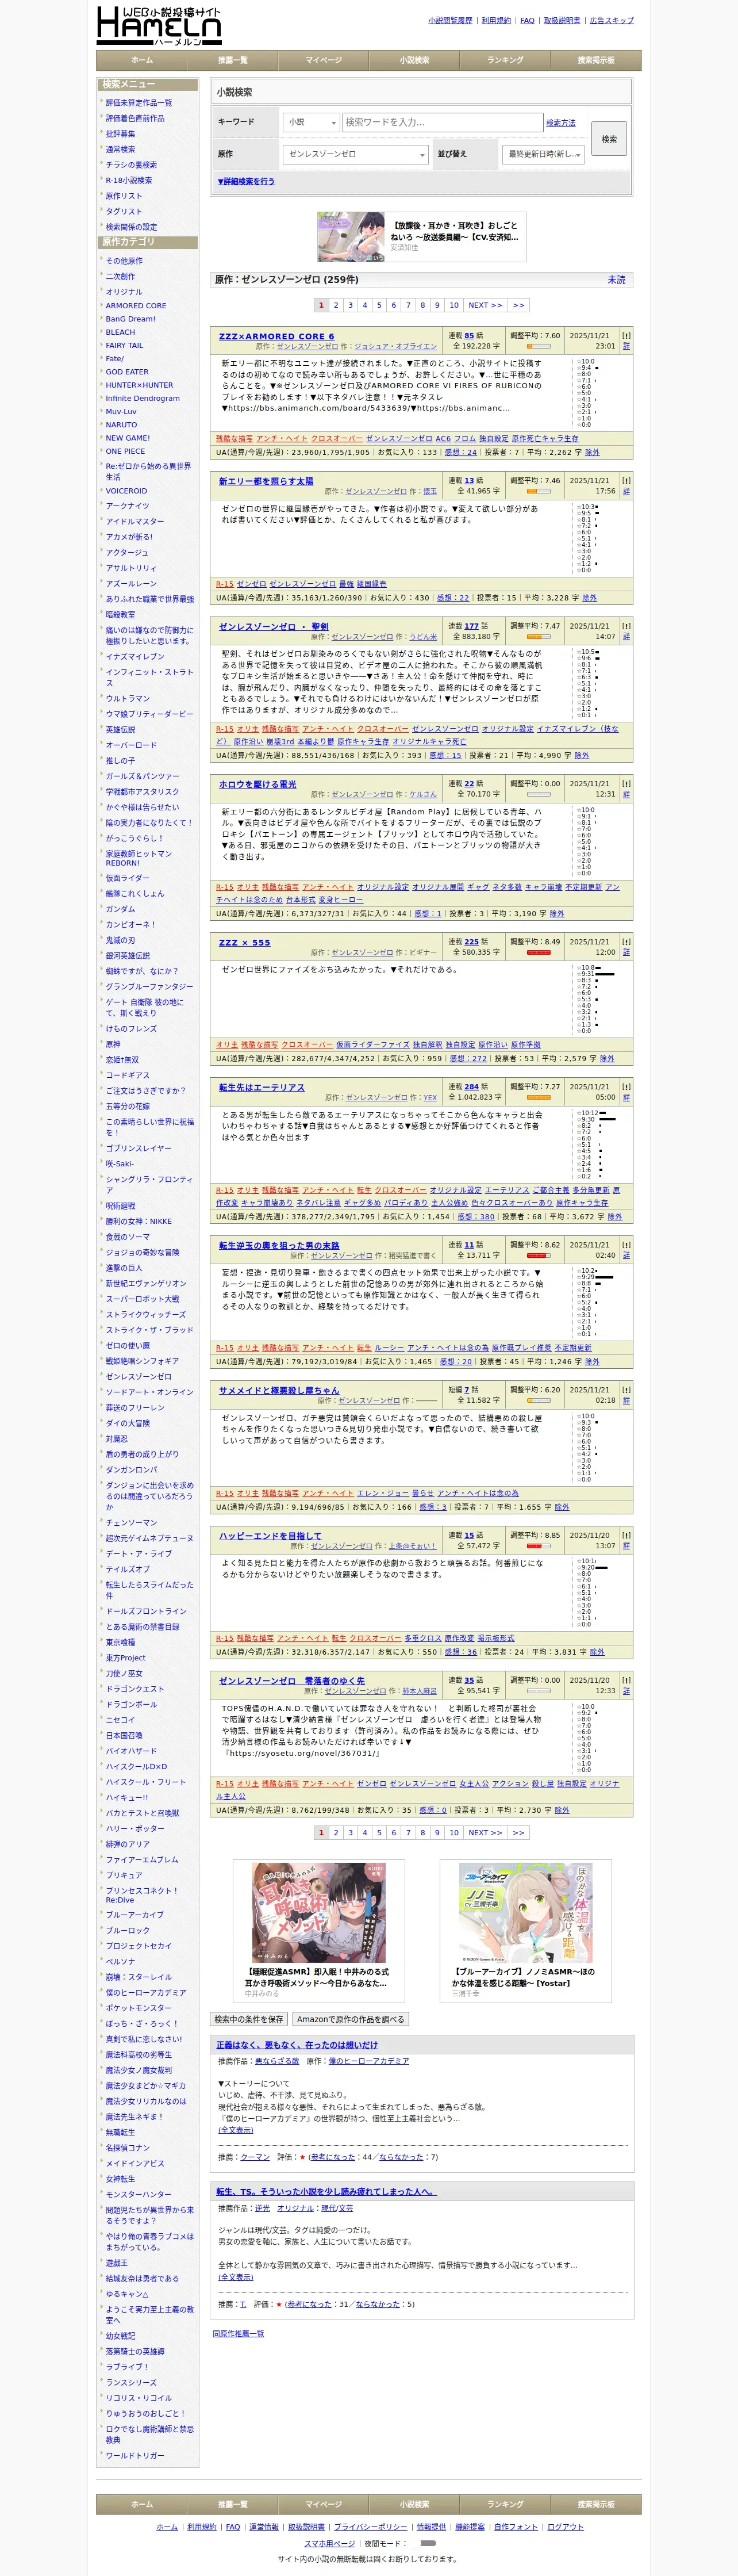Screen dimensions: 738x2576
Task: Open the 小説検索 tab in top navigation
Action: 414,60
